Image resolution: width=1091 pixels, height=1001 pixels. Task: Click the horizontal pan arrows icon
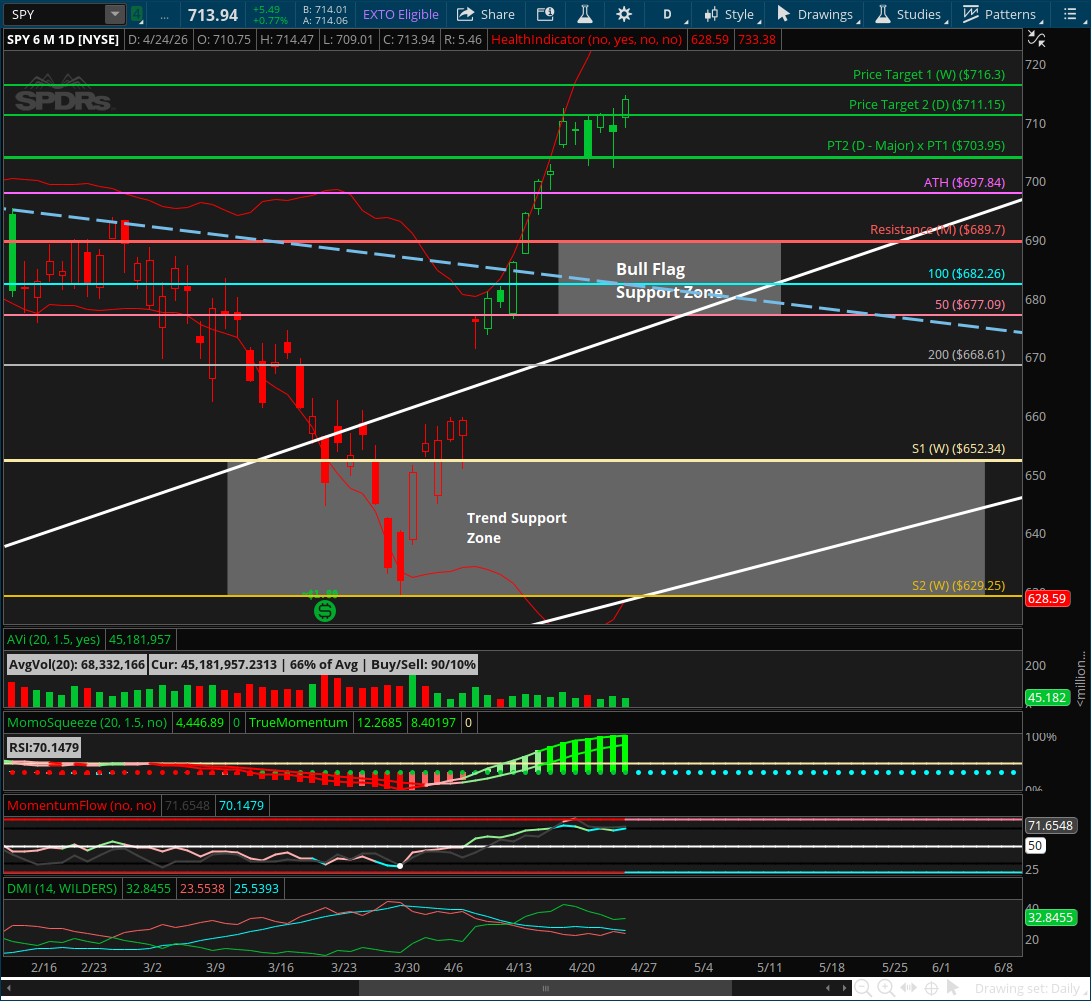(909, 988)
